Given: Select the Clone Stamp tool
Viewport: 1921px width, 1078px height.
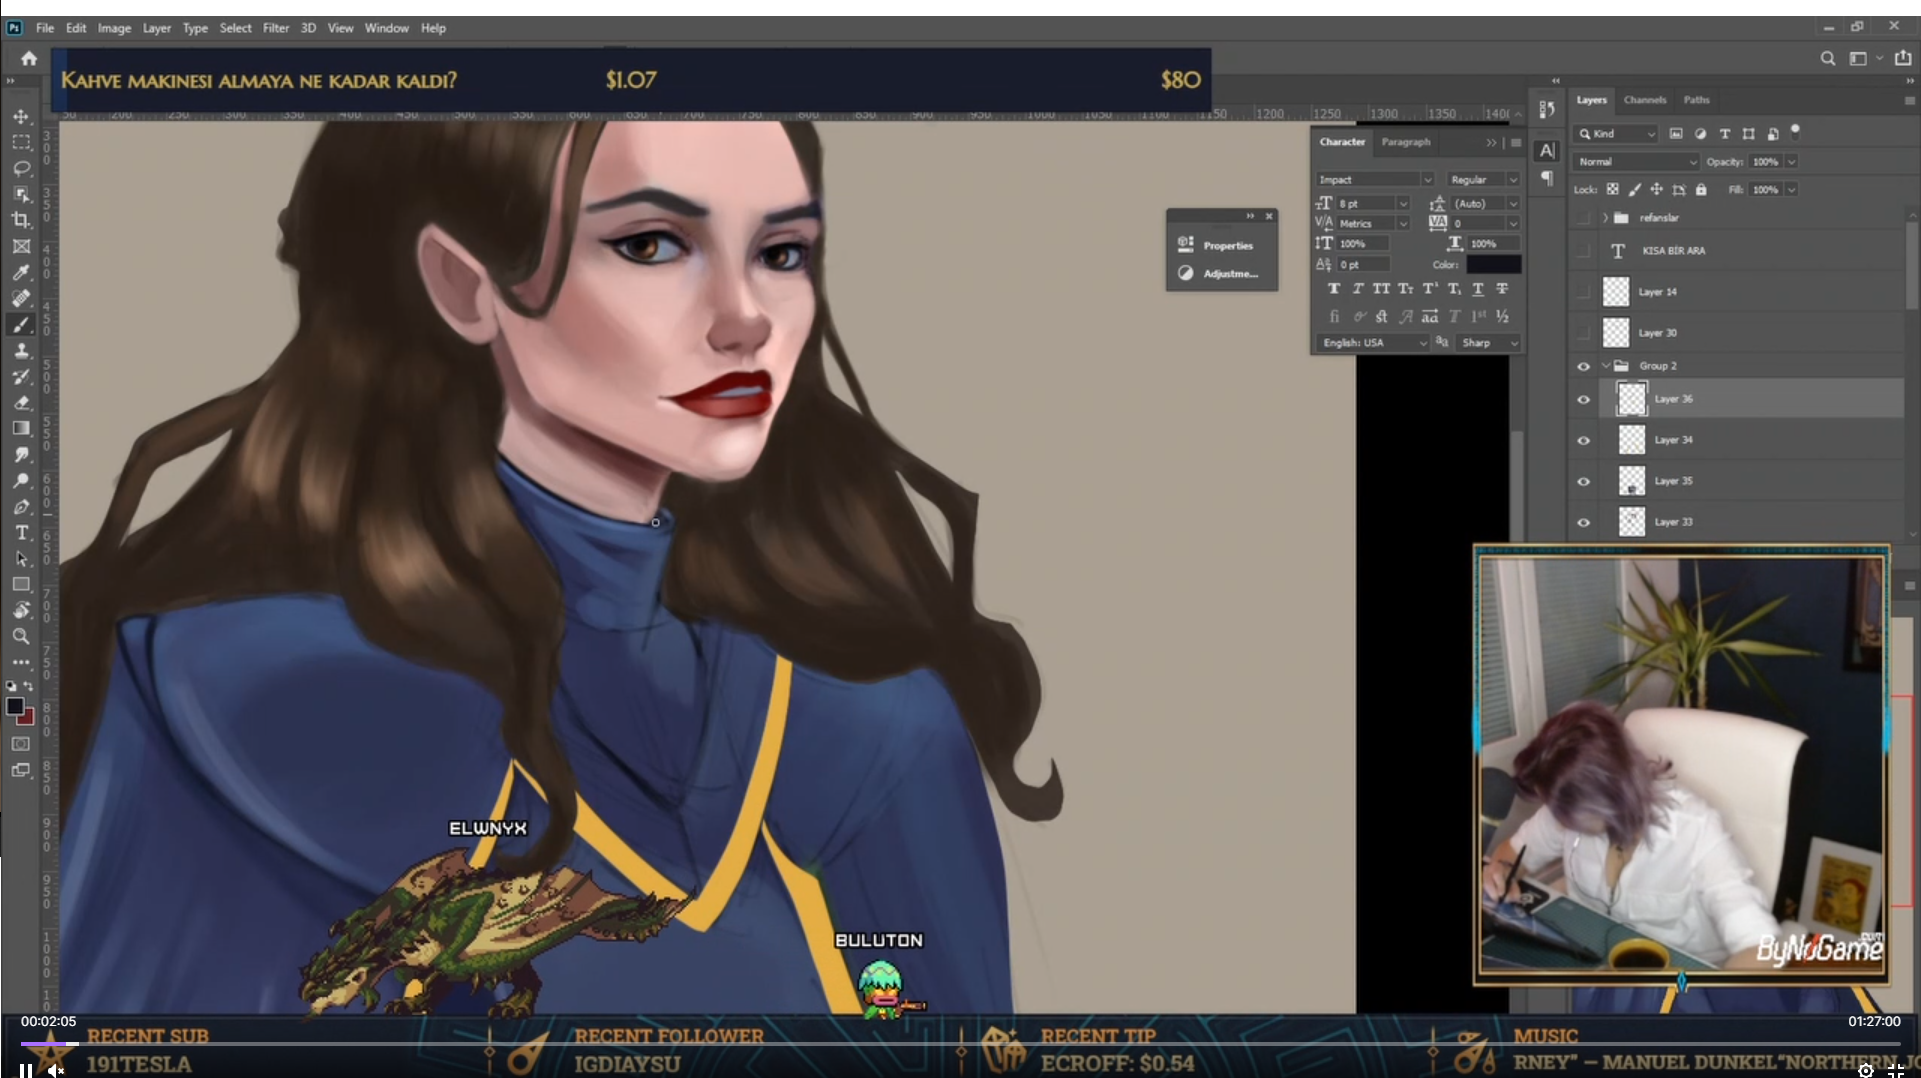Looking at the screenshot, I should point(21,350).
